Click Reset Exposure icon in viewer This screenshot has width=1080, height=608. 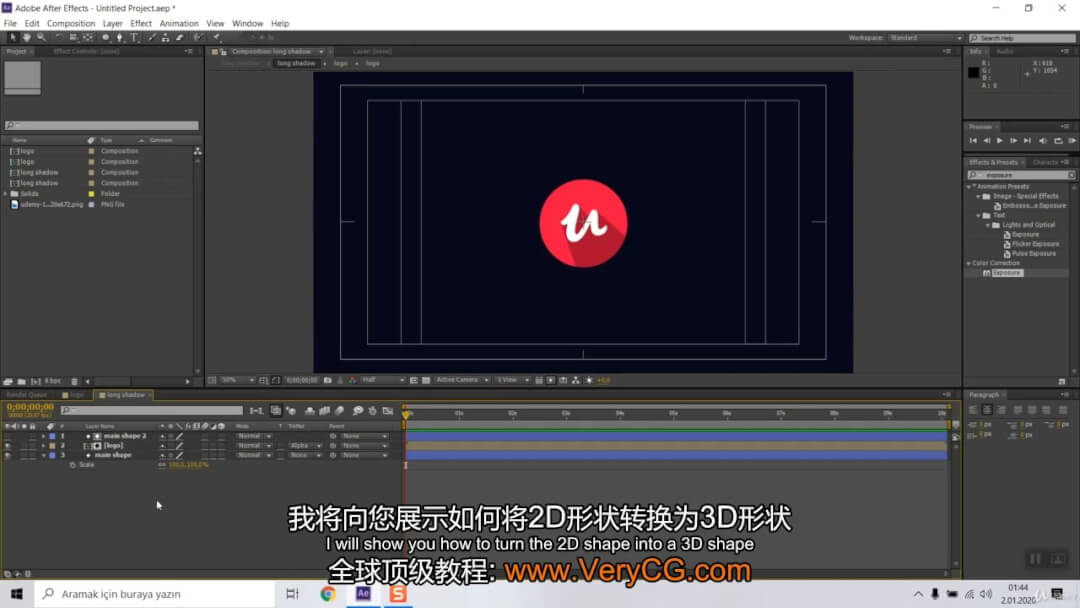[590, 380]
